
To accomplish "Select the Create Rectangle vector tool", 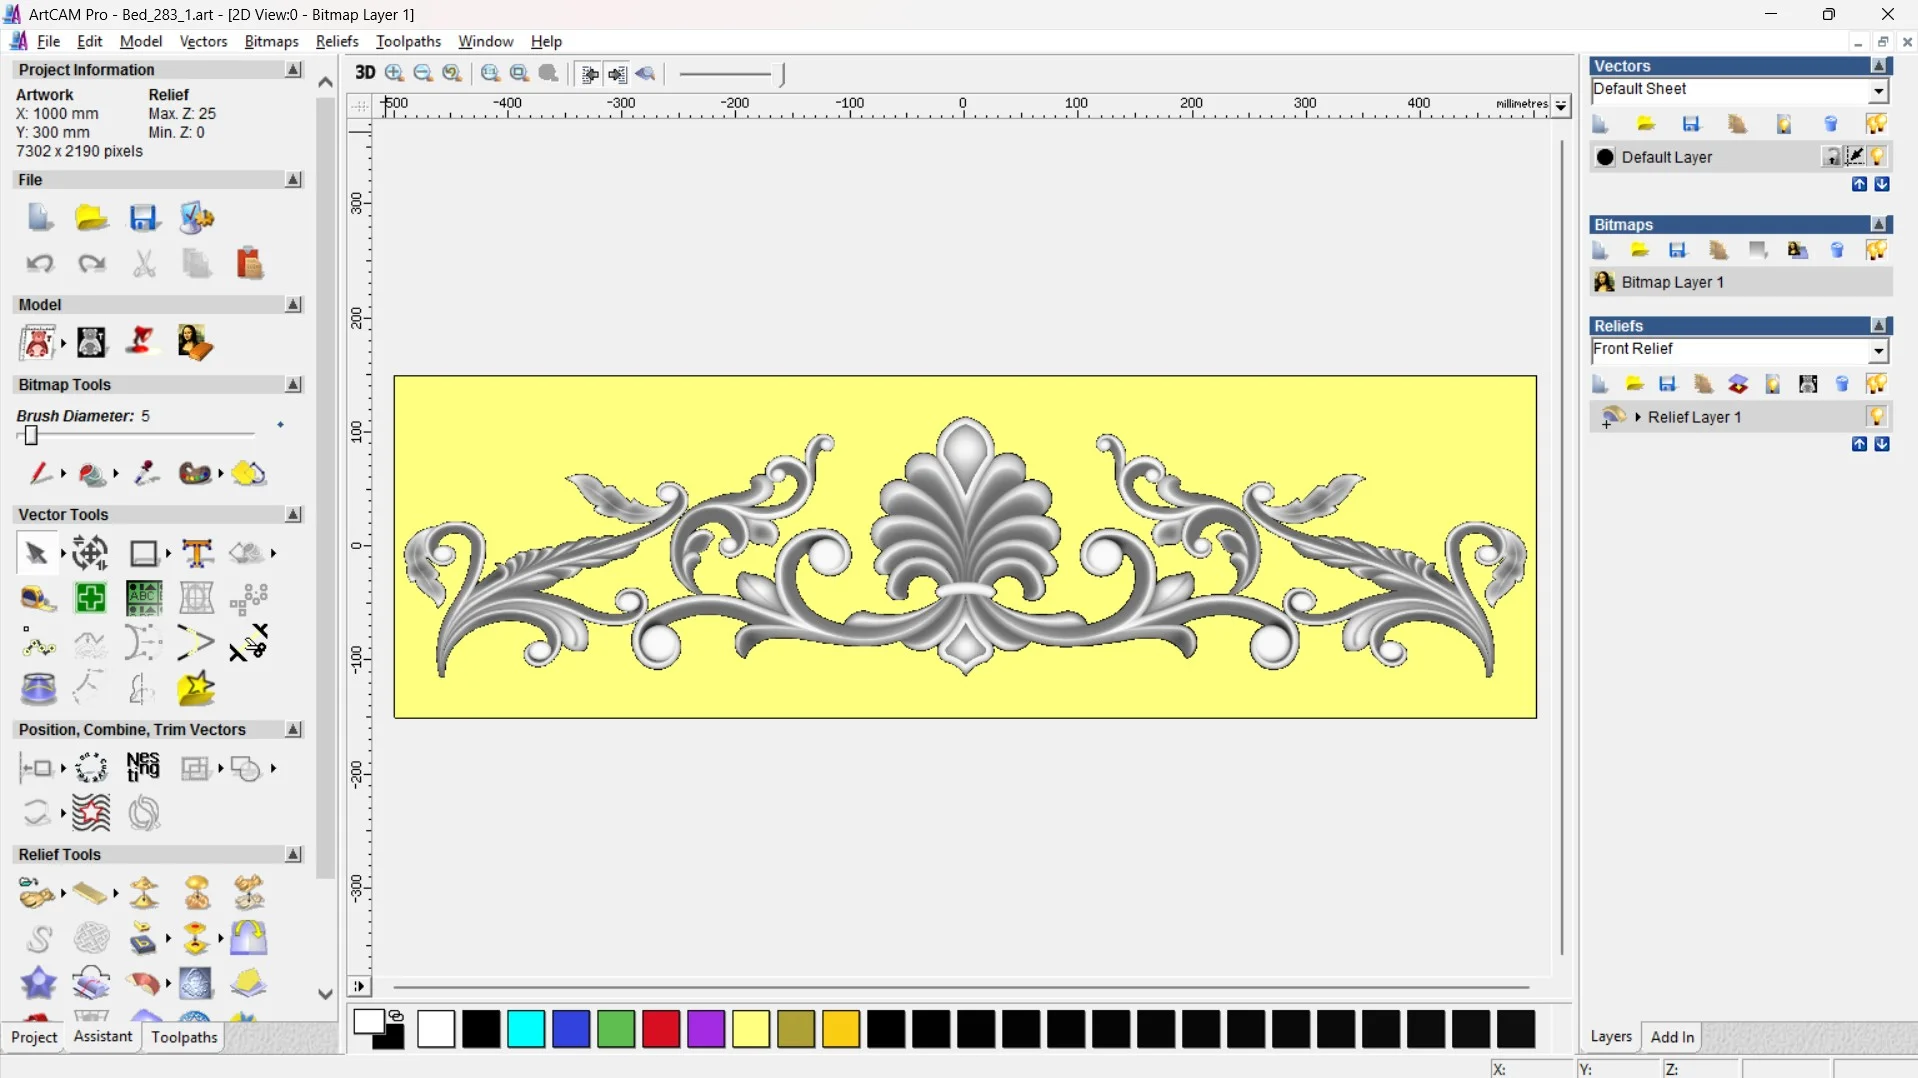I will point(144,553).
